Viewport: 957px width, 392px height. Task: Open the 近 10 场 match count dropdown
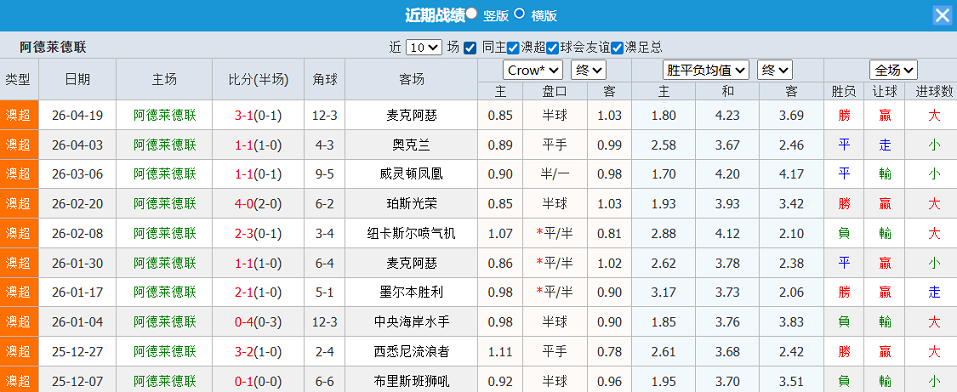pos(424,48)
